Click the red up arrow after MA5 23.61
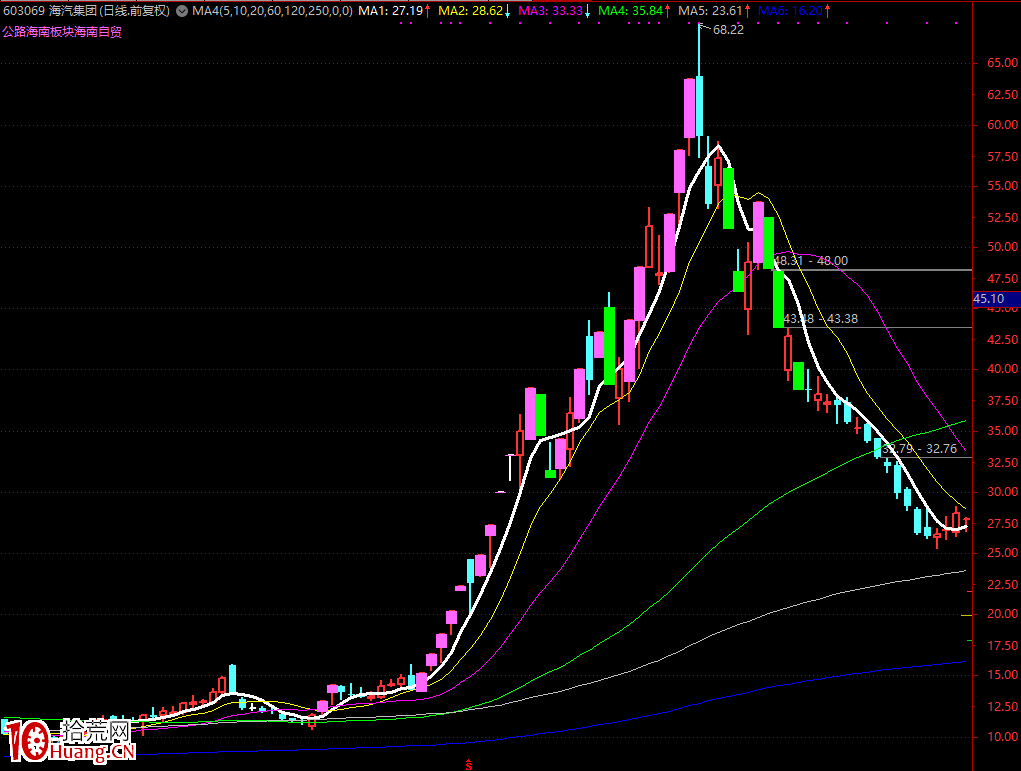The width and height of the screenshot is (1021, 771). (x=746, y=12)
